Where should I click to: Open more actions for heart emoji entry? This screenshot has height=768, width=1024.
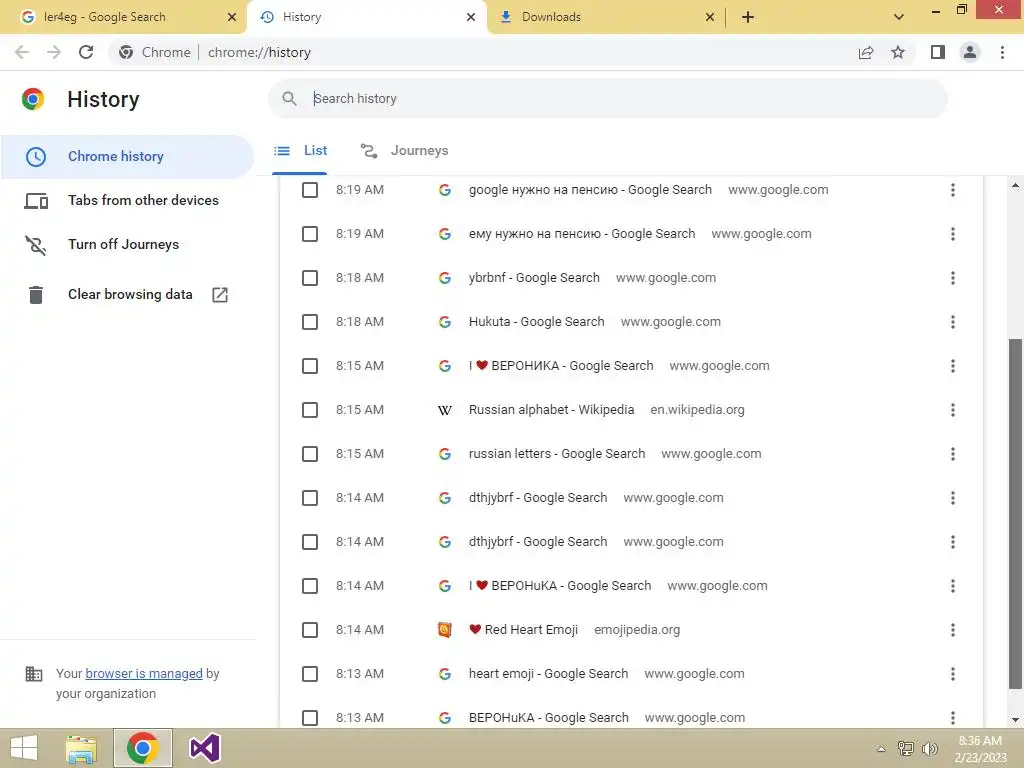[x=953, y=674]
